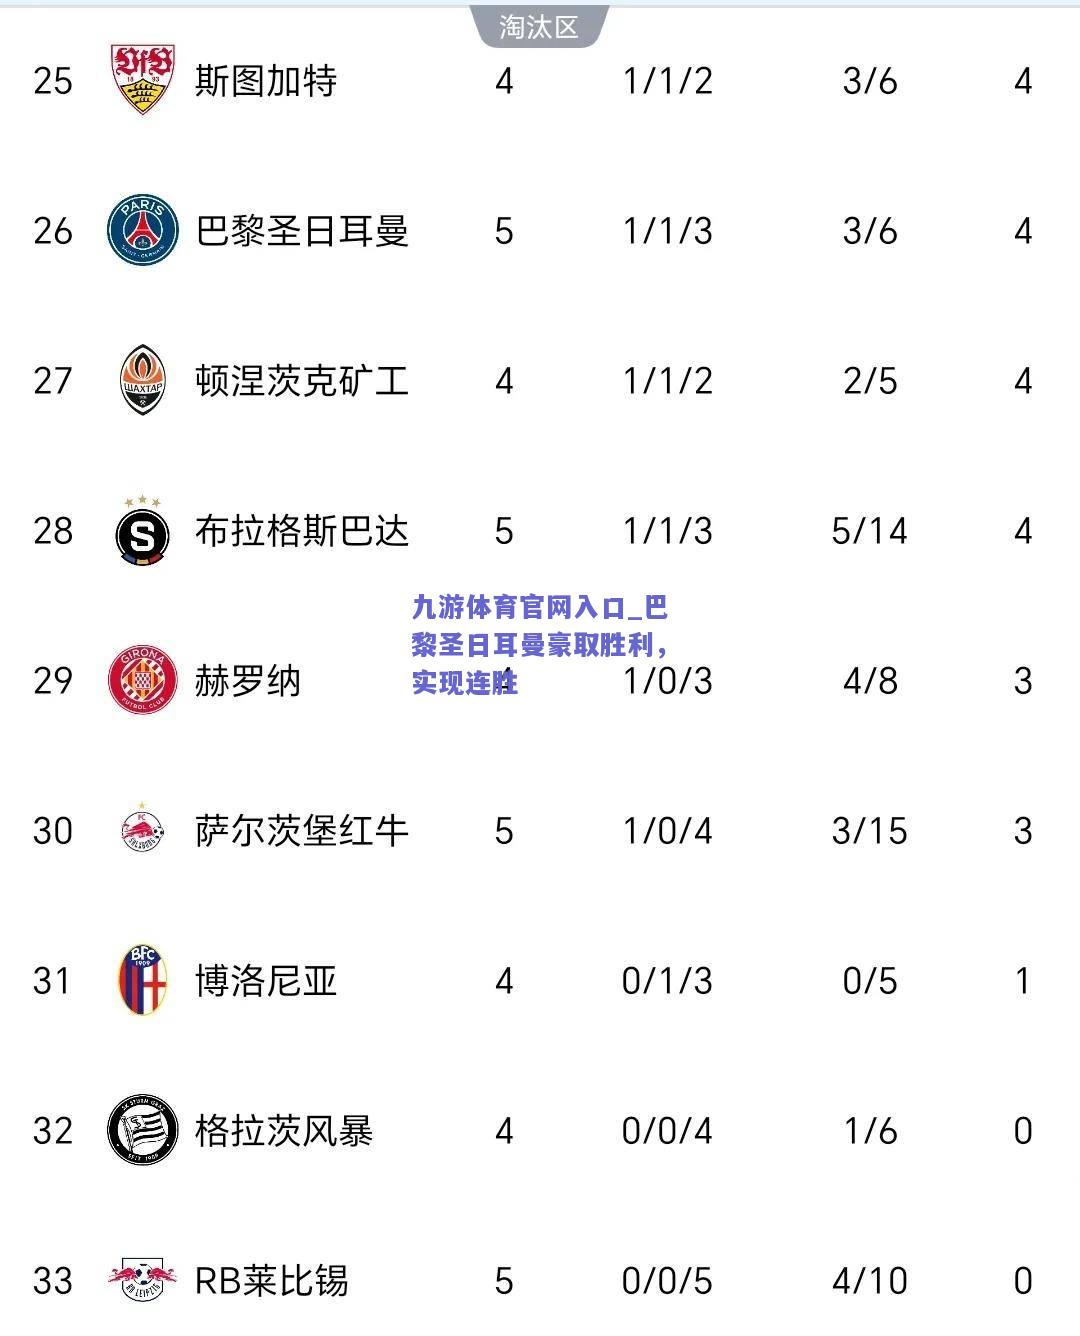Click the Shakhtar Donetsk crest

tap(143, 380)
